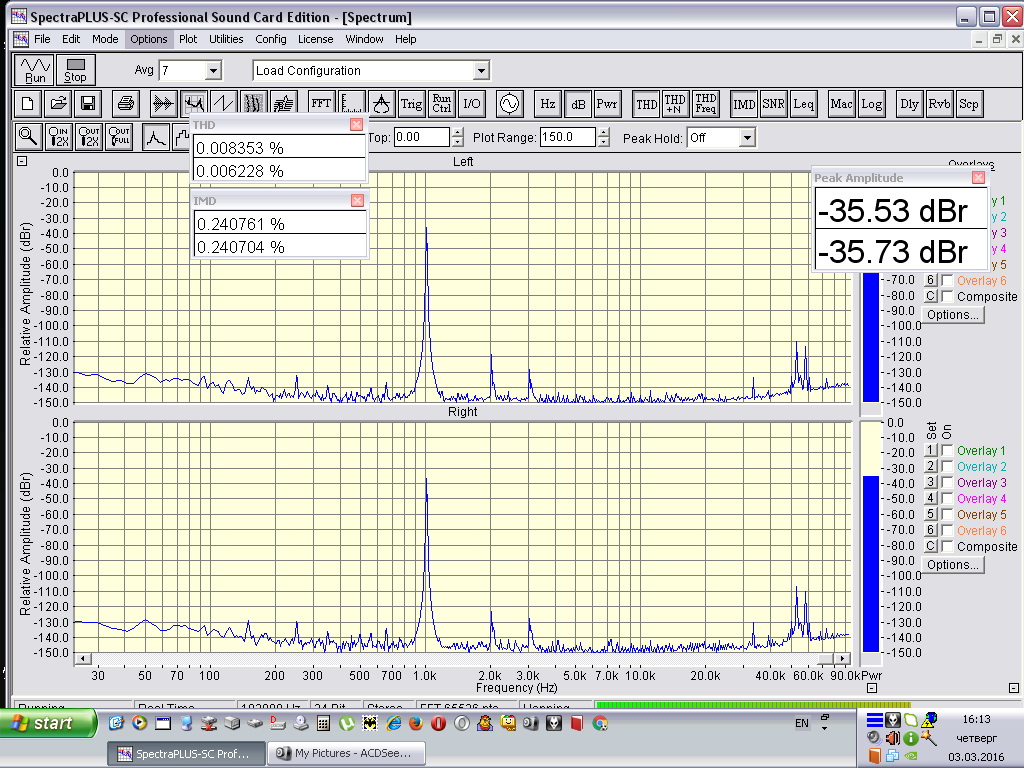Check the lower Composite checkbox
The image size is (1024, 768).
pyautogui.click(x=947, y=546)
